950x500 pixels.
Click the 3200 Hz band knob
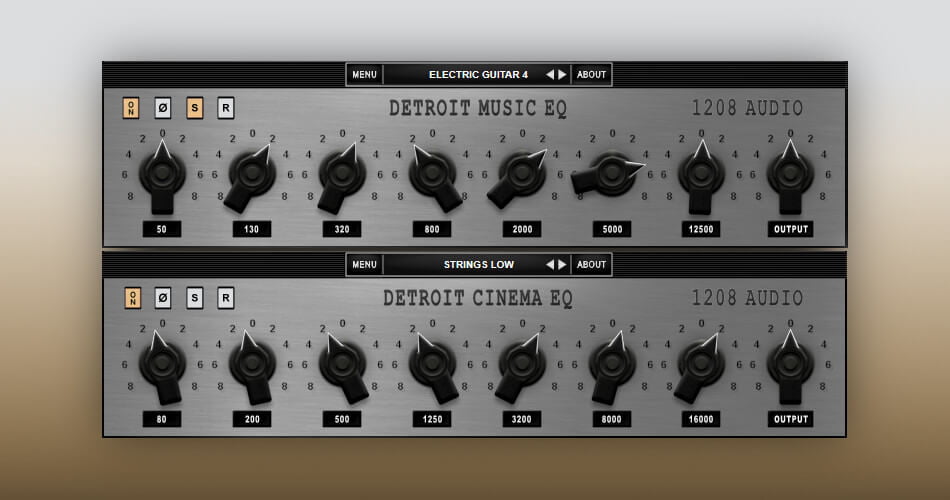point(522,364)
